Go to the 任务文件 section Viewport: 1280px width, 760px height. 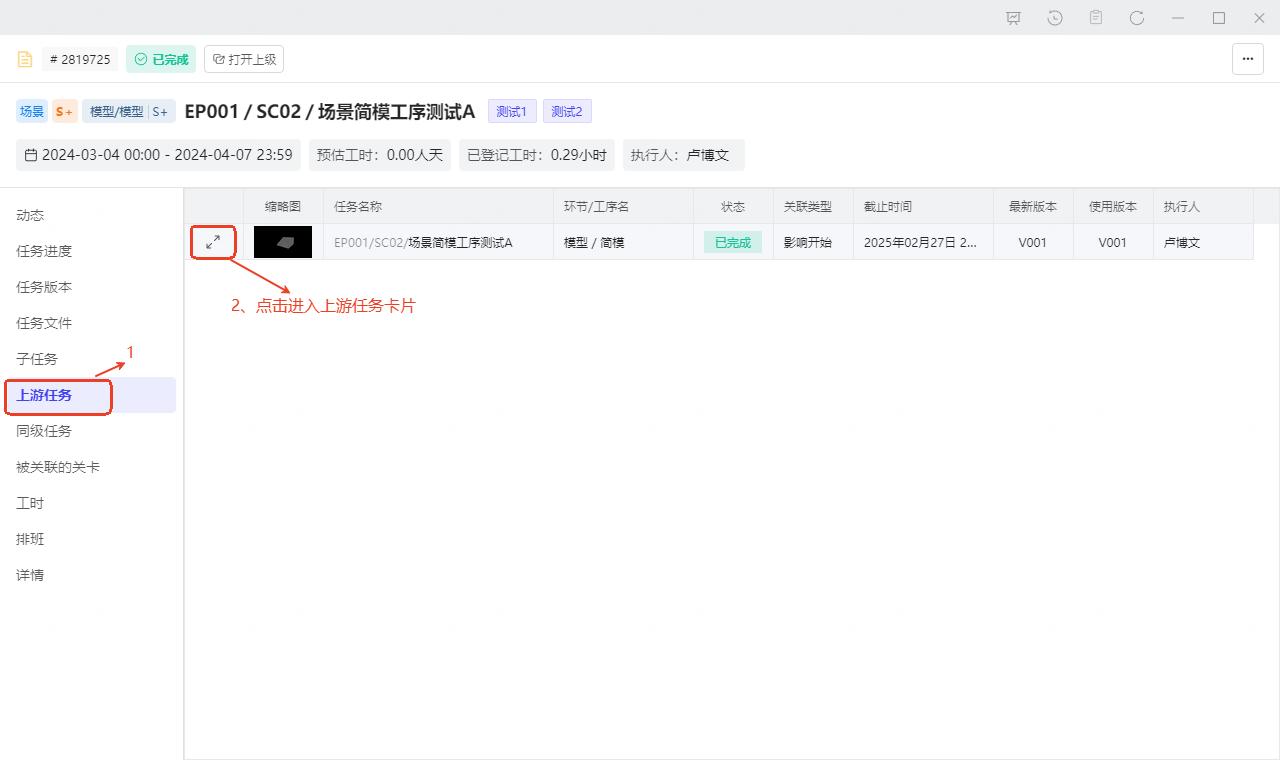coord(44,323)
